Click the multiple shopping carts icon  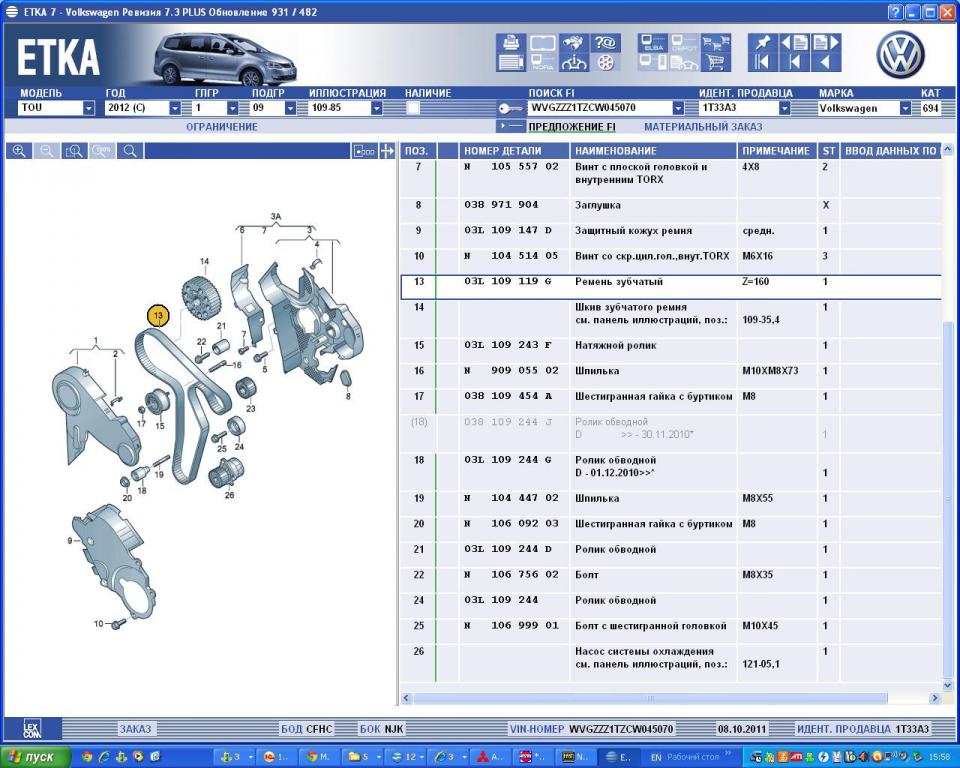click(715, 43)
